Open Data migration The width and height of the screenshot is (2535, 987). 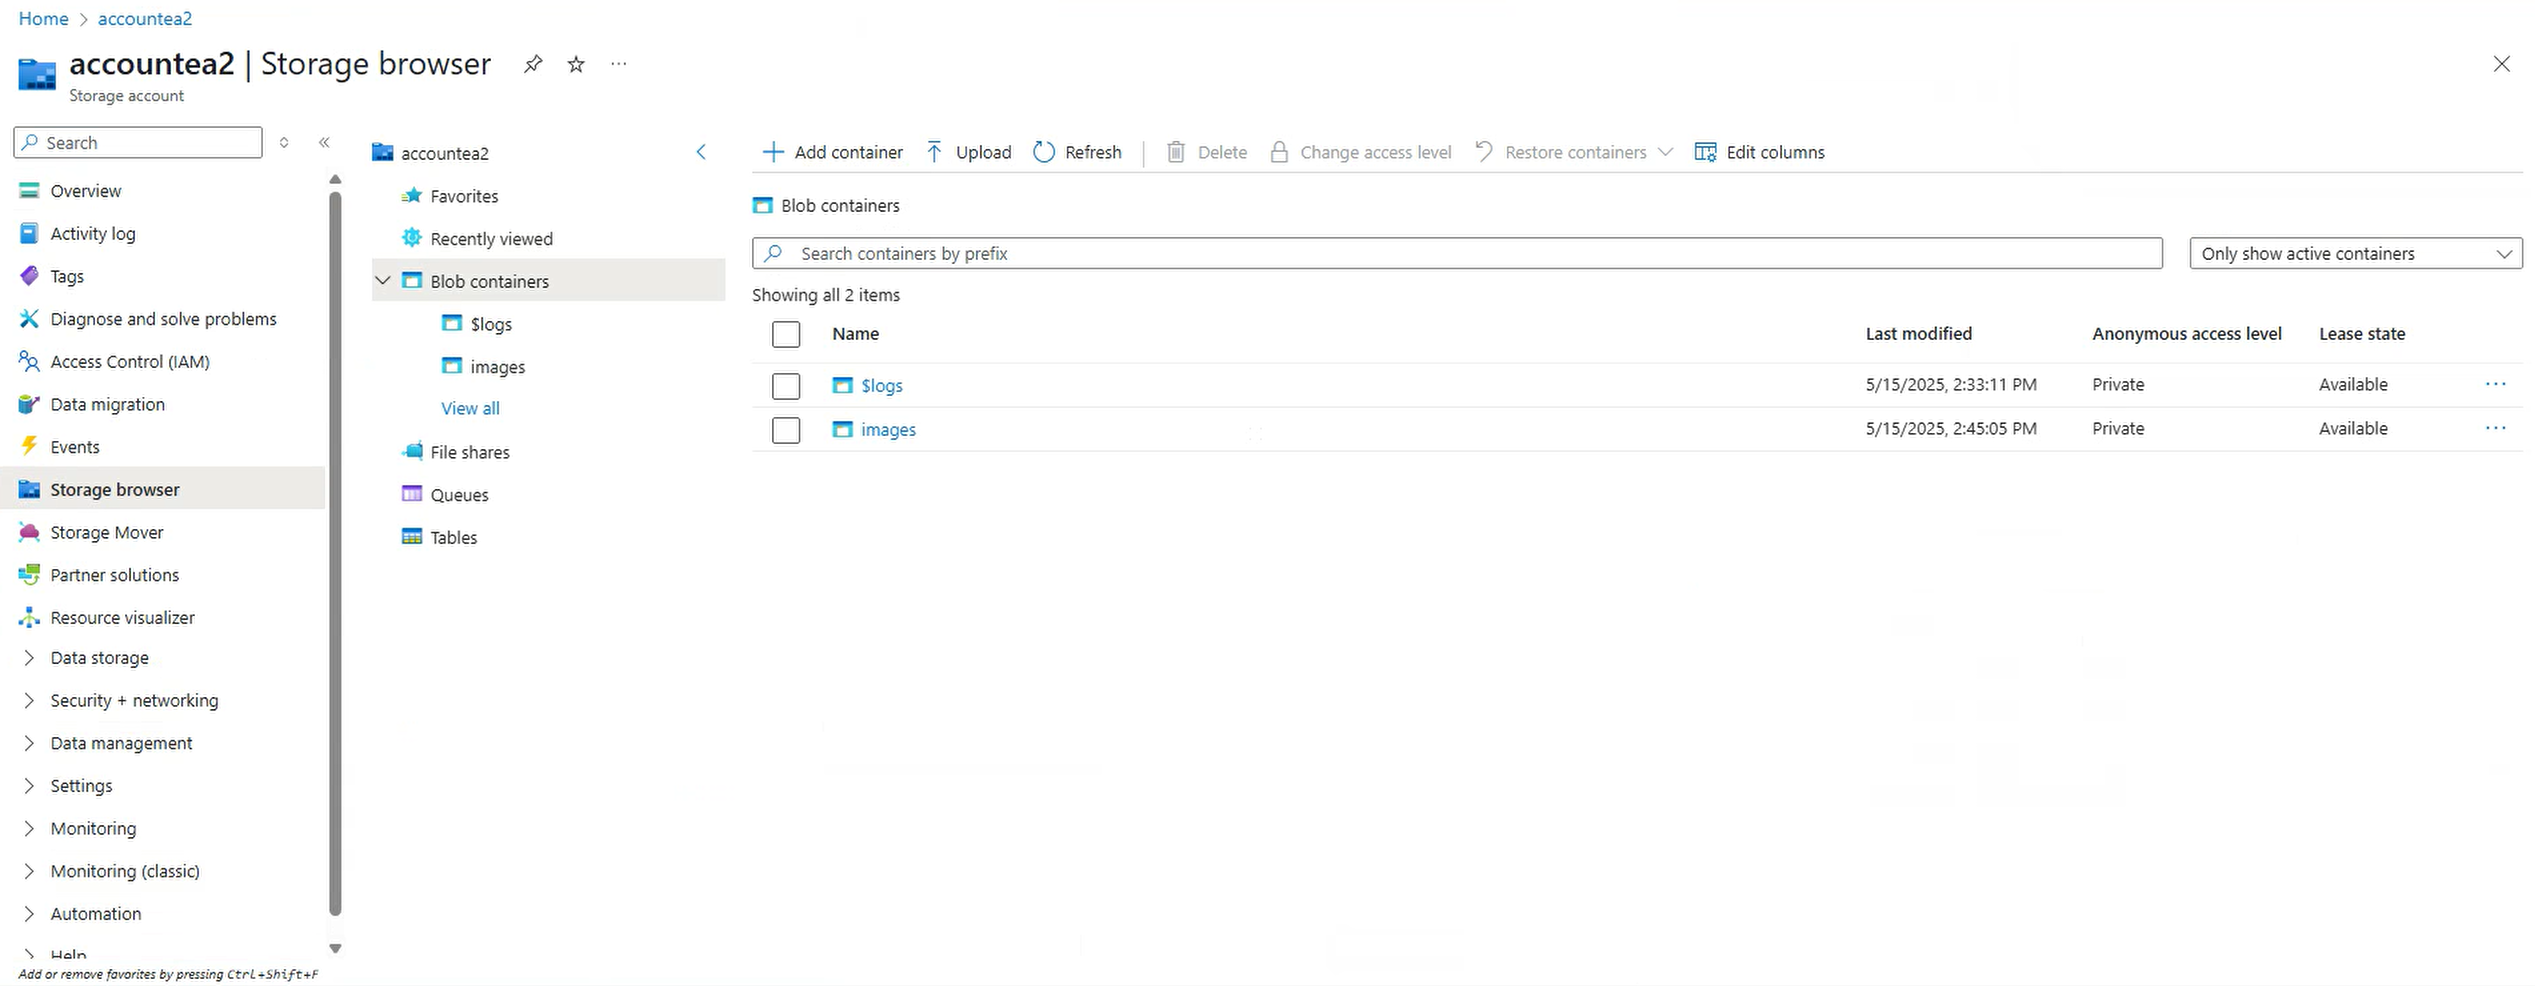coord(107,405)
